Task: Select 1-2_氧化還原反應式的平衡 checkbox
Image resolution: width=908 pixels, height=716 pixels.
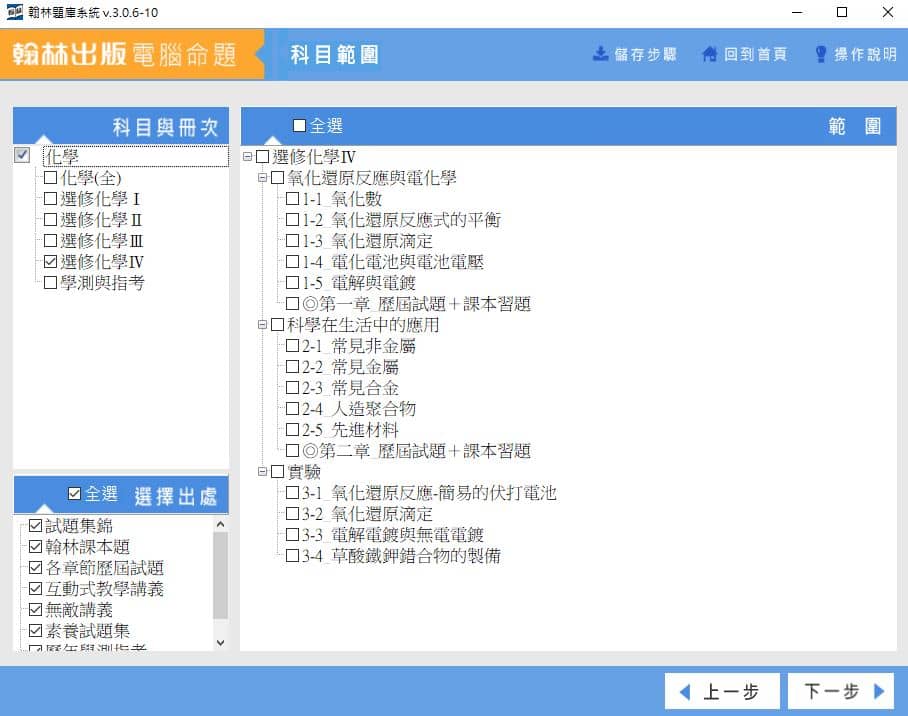Action: tap(292, 220)
